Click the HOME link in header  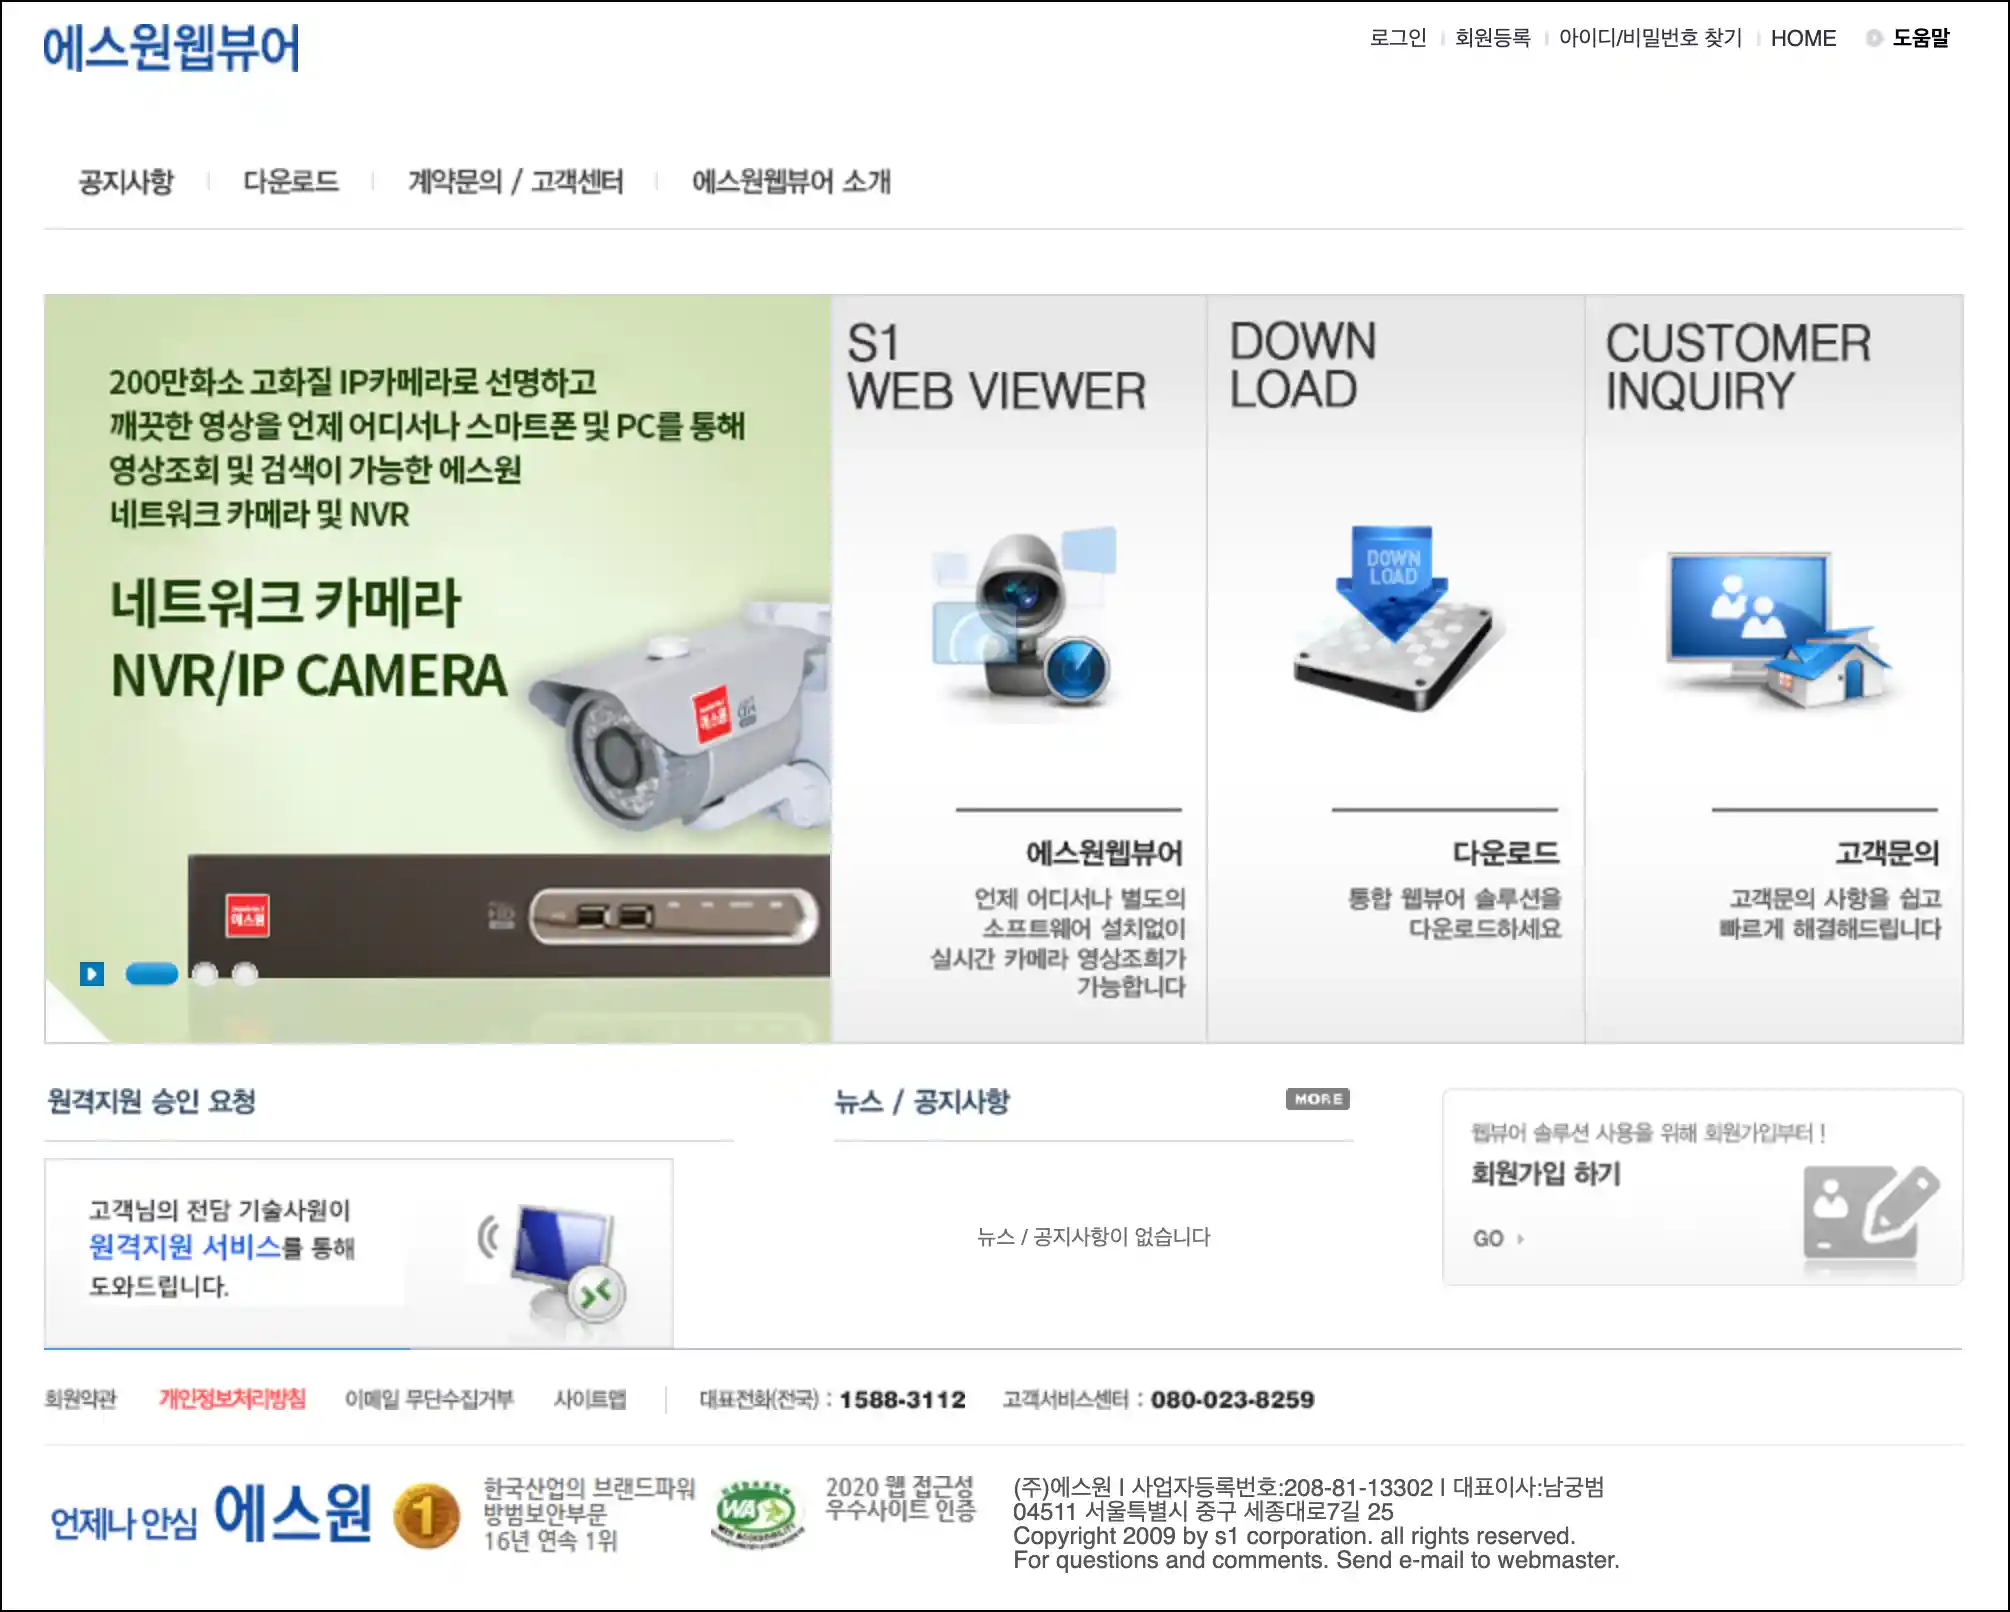pos(1803,38)
